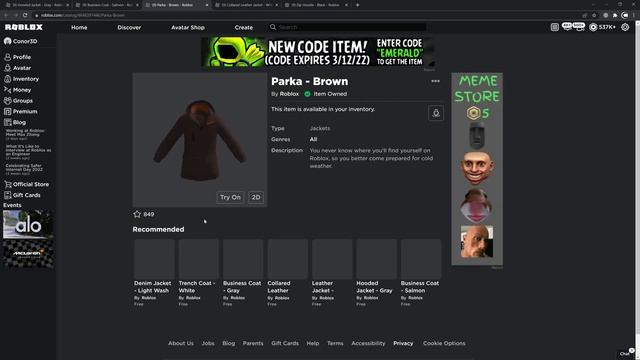
Task: Click the Meme Store side advertisement
Action: (x=477, y=169)
